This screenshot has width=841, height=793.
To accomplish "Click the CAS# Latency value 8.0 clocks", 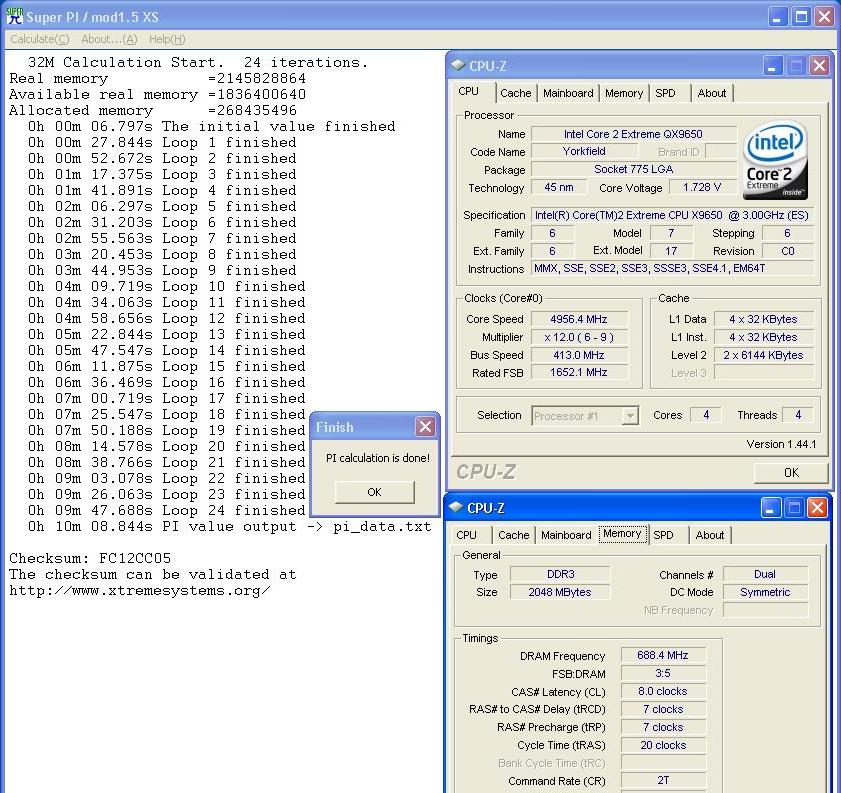I will (663, 691).
